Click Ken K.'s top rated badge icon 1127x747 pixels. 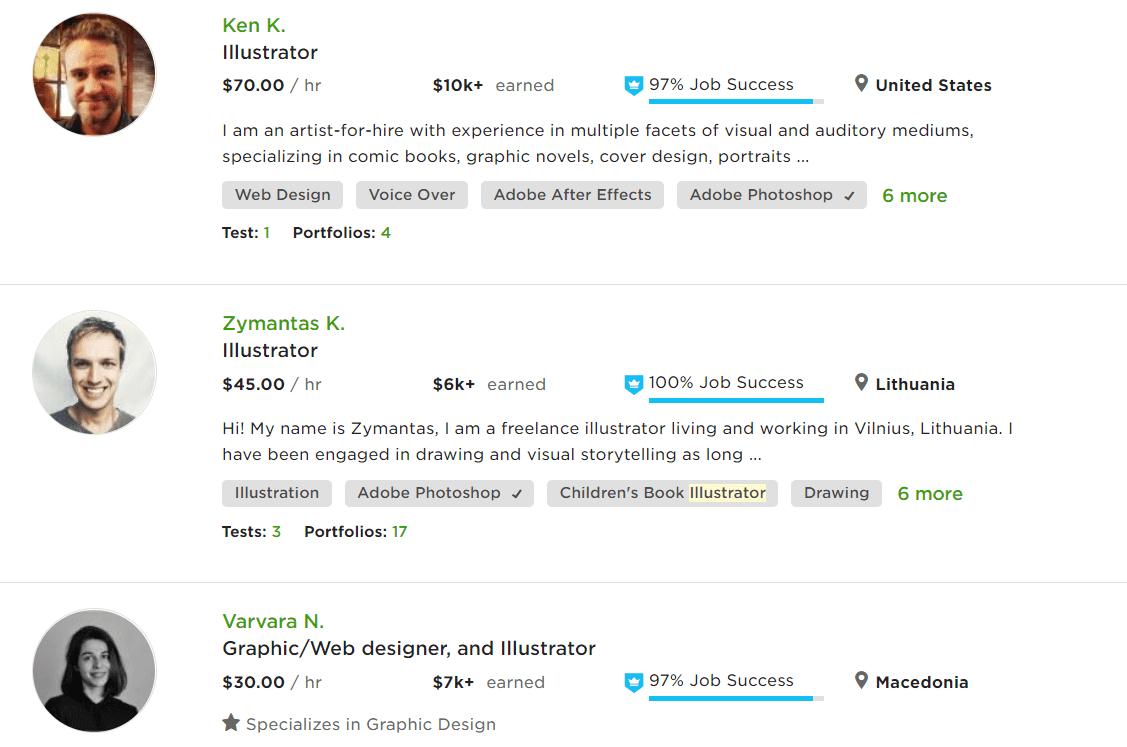point(633,86)
